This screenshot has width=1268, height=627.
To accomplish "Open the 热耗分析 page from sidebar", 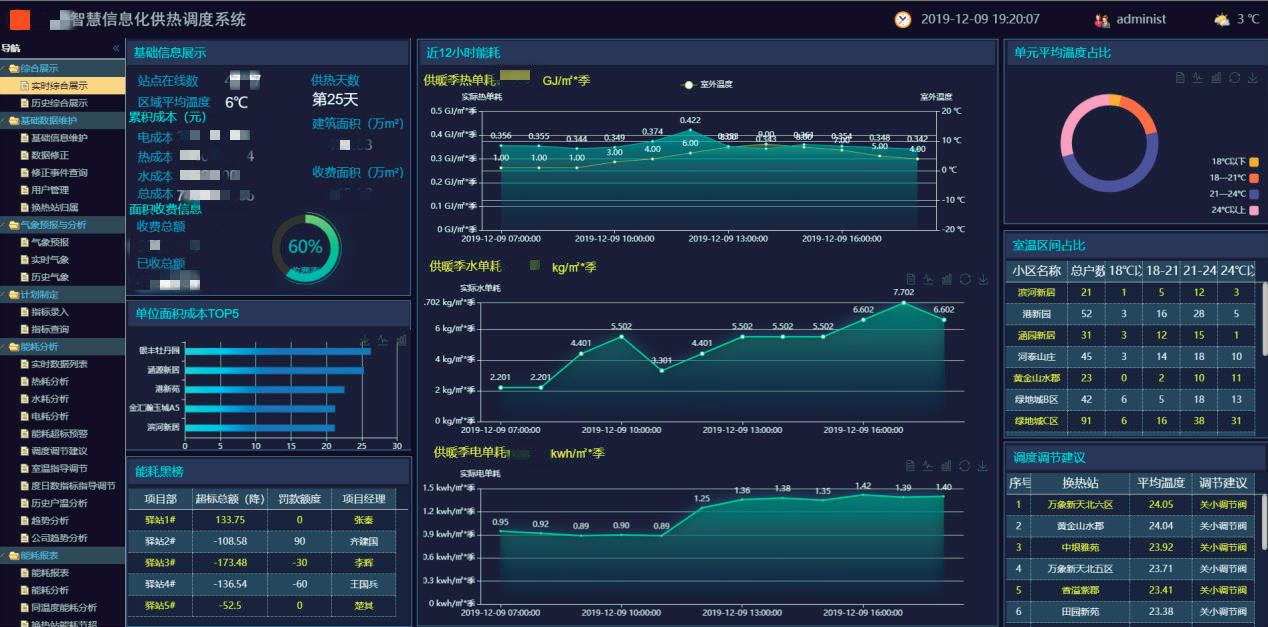I will [50, 381].
